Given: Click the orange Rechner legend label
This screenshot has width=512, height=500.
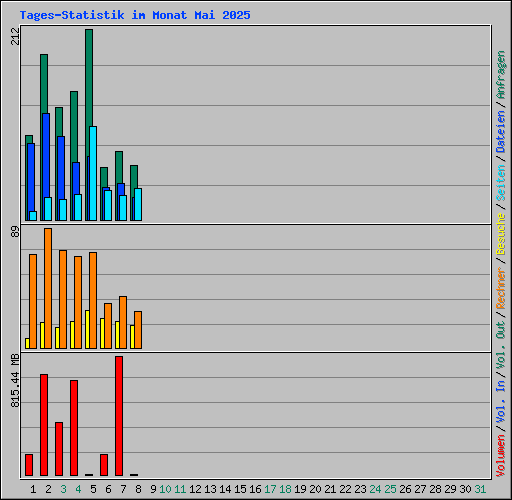Looking at the screenshot, I should tap(501, 288).
